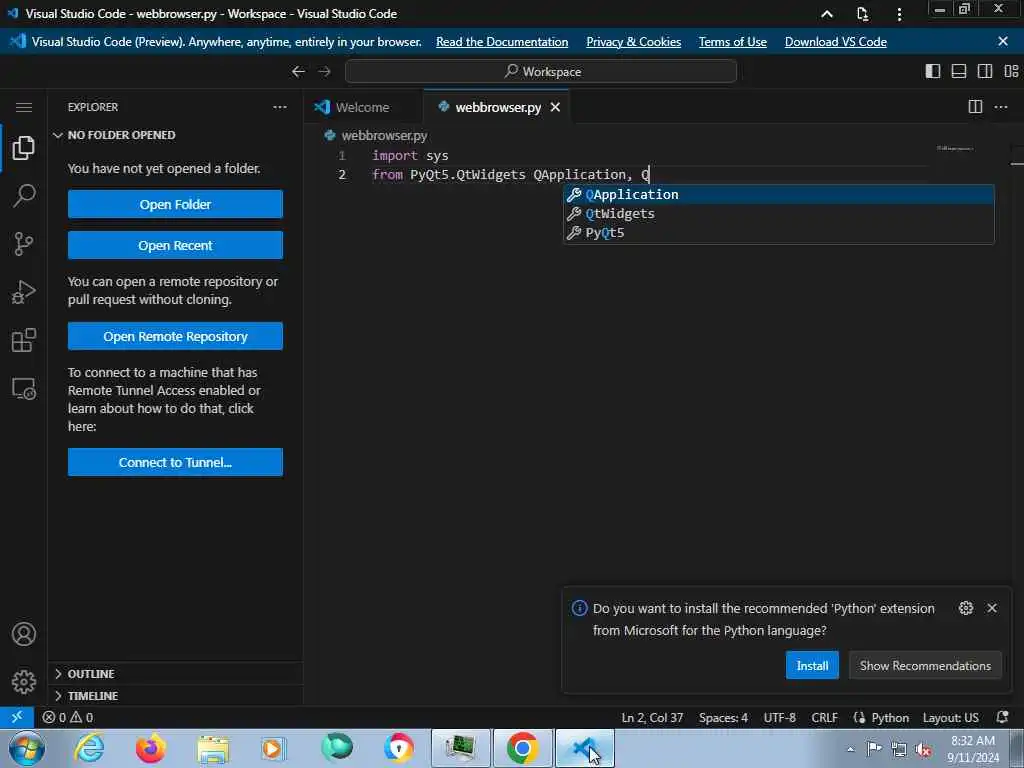Screen dimensions: 1024x768
Task: Place cursor on line 1 import sys
Action: point(410,155)
